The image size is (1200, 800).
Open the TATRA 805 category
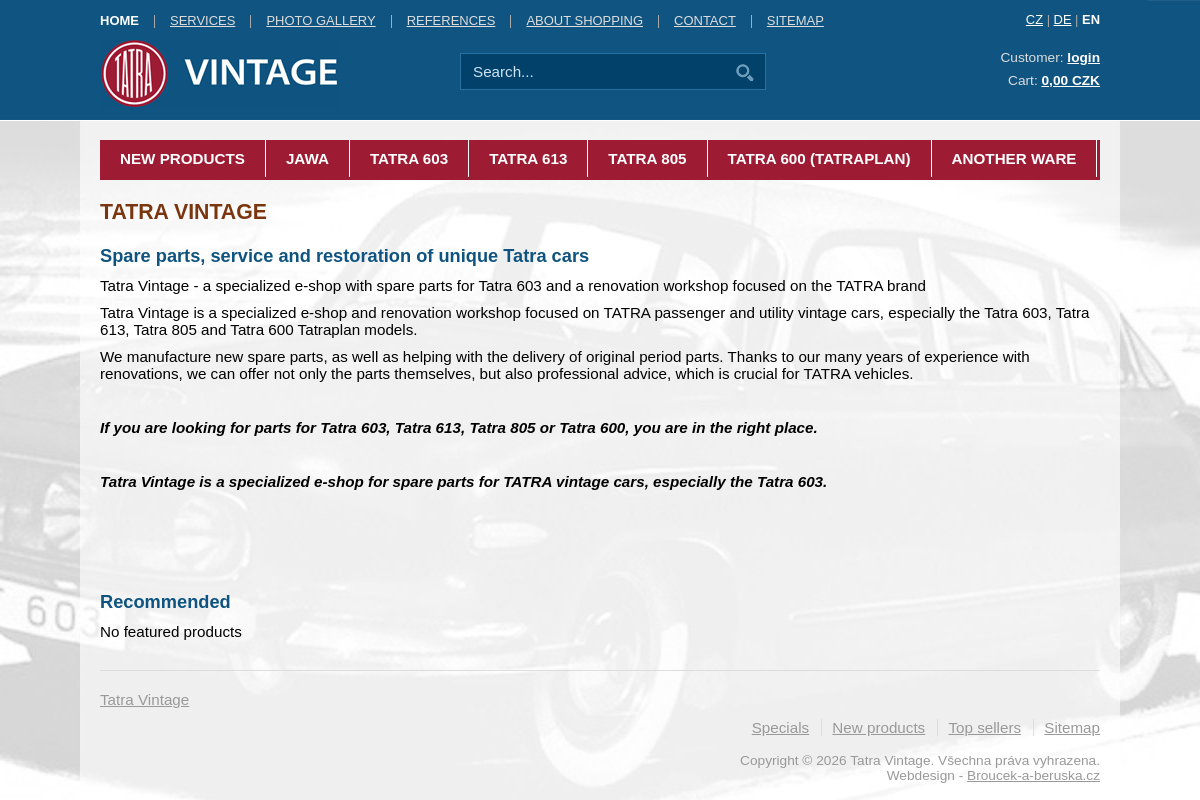point(647,159)
